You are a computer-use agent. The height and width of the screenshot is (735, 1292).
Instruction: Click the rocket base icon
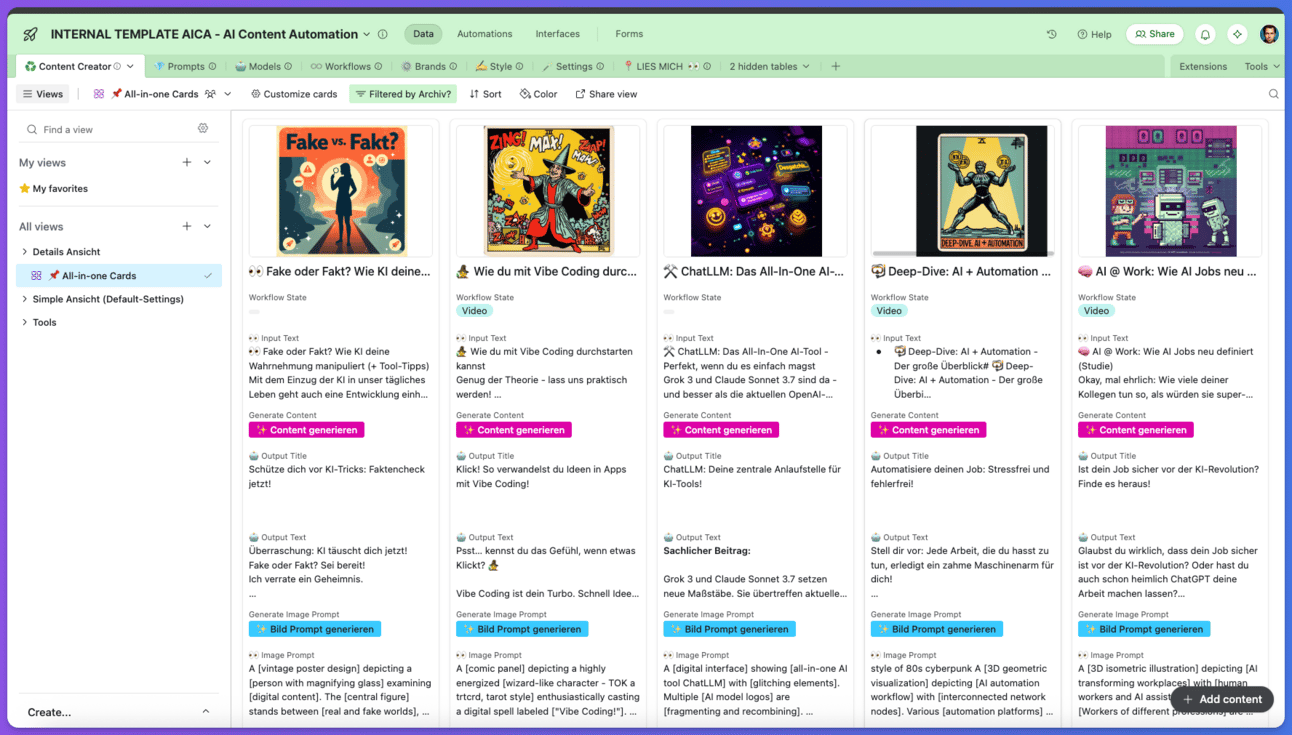(30, 34)
